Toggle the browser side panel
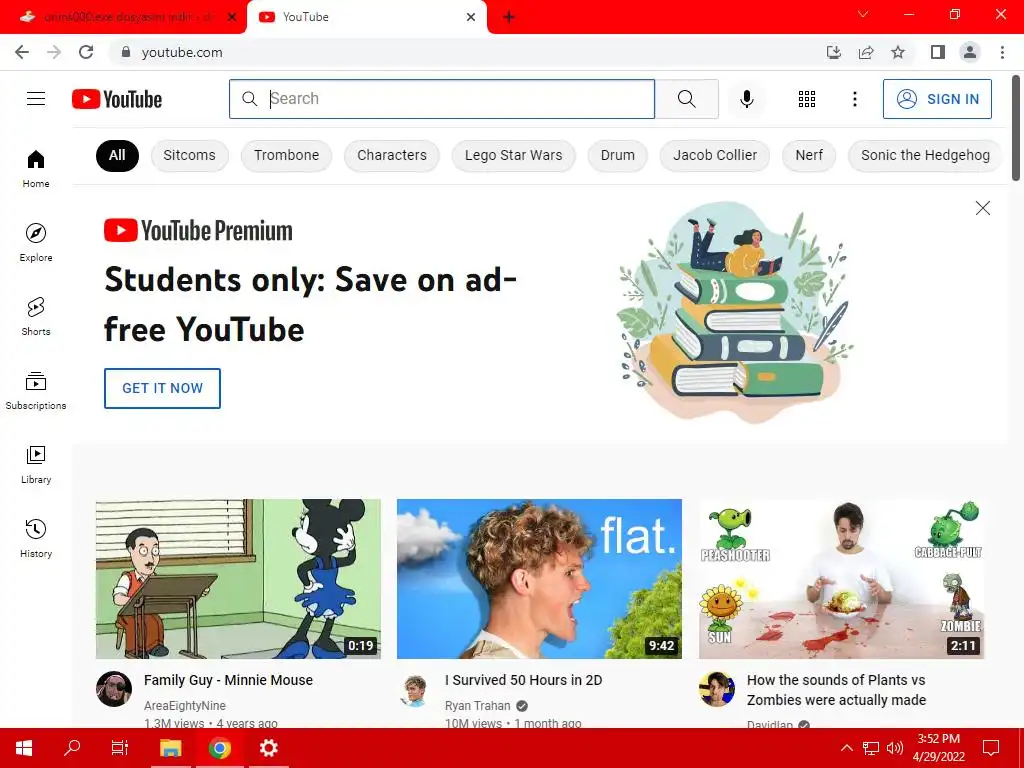 [x=938, y=52]
